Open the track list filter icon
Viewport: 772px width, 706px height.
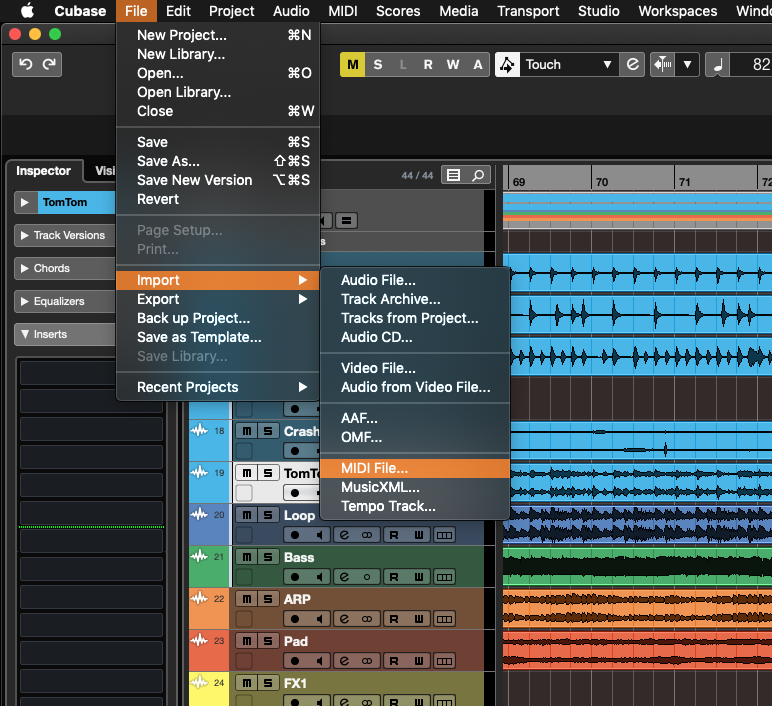(x=453, y=175)
